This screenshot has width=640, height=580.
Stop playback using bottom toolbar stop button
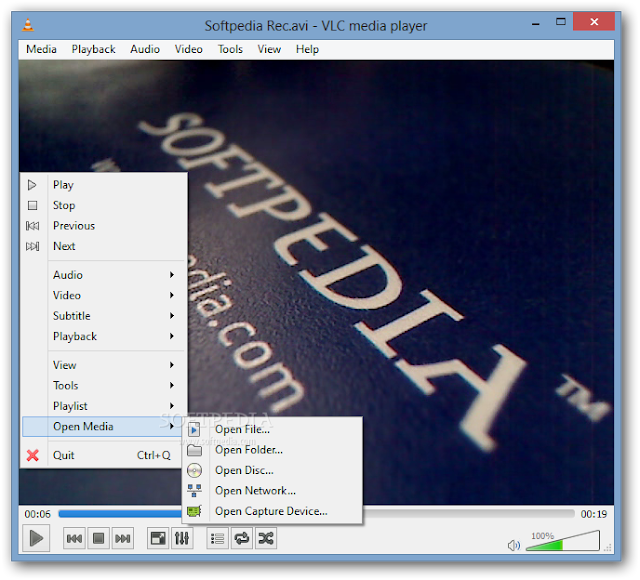point(98,539)
